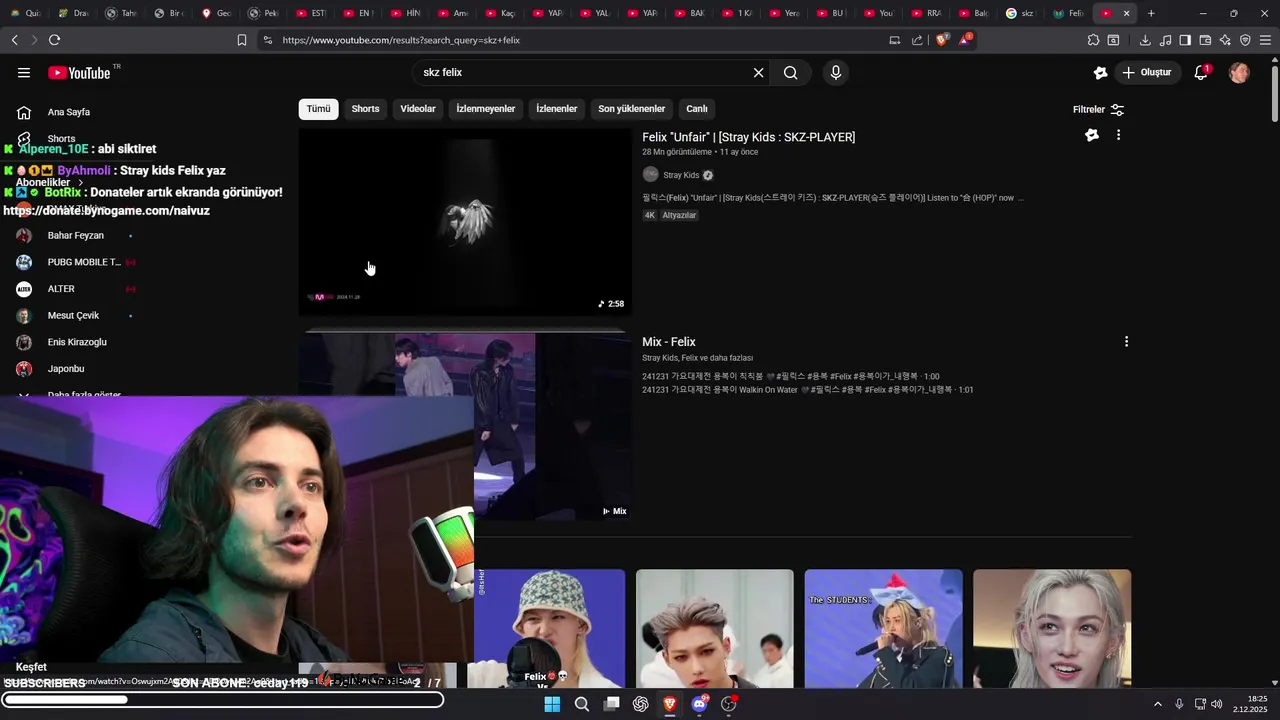1280x720 pixels.
Task: Select the Son yüklenenler filter chip
Action: tap(631, 109)
